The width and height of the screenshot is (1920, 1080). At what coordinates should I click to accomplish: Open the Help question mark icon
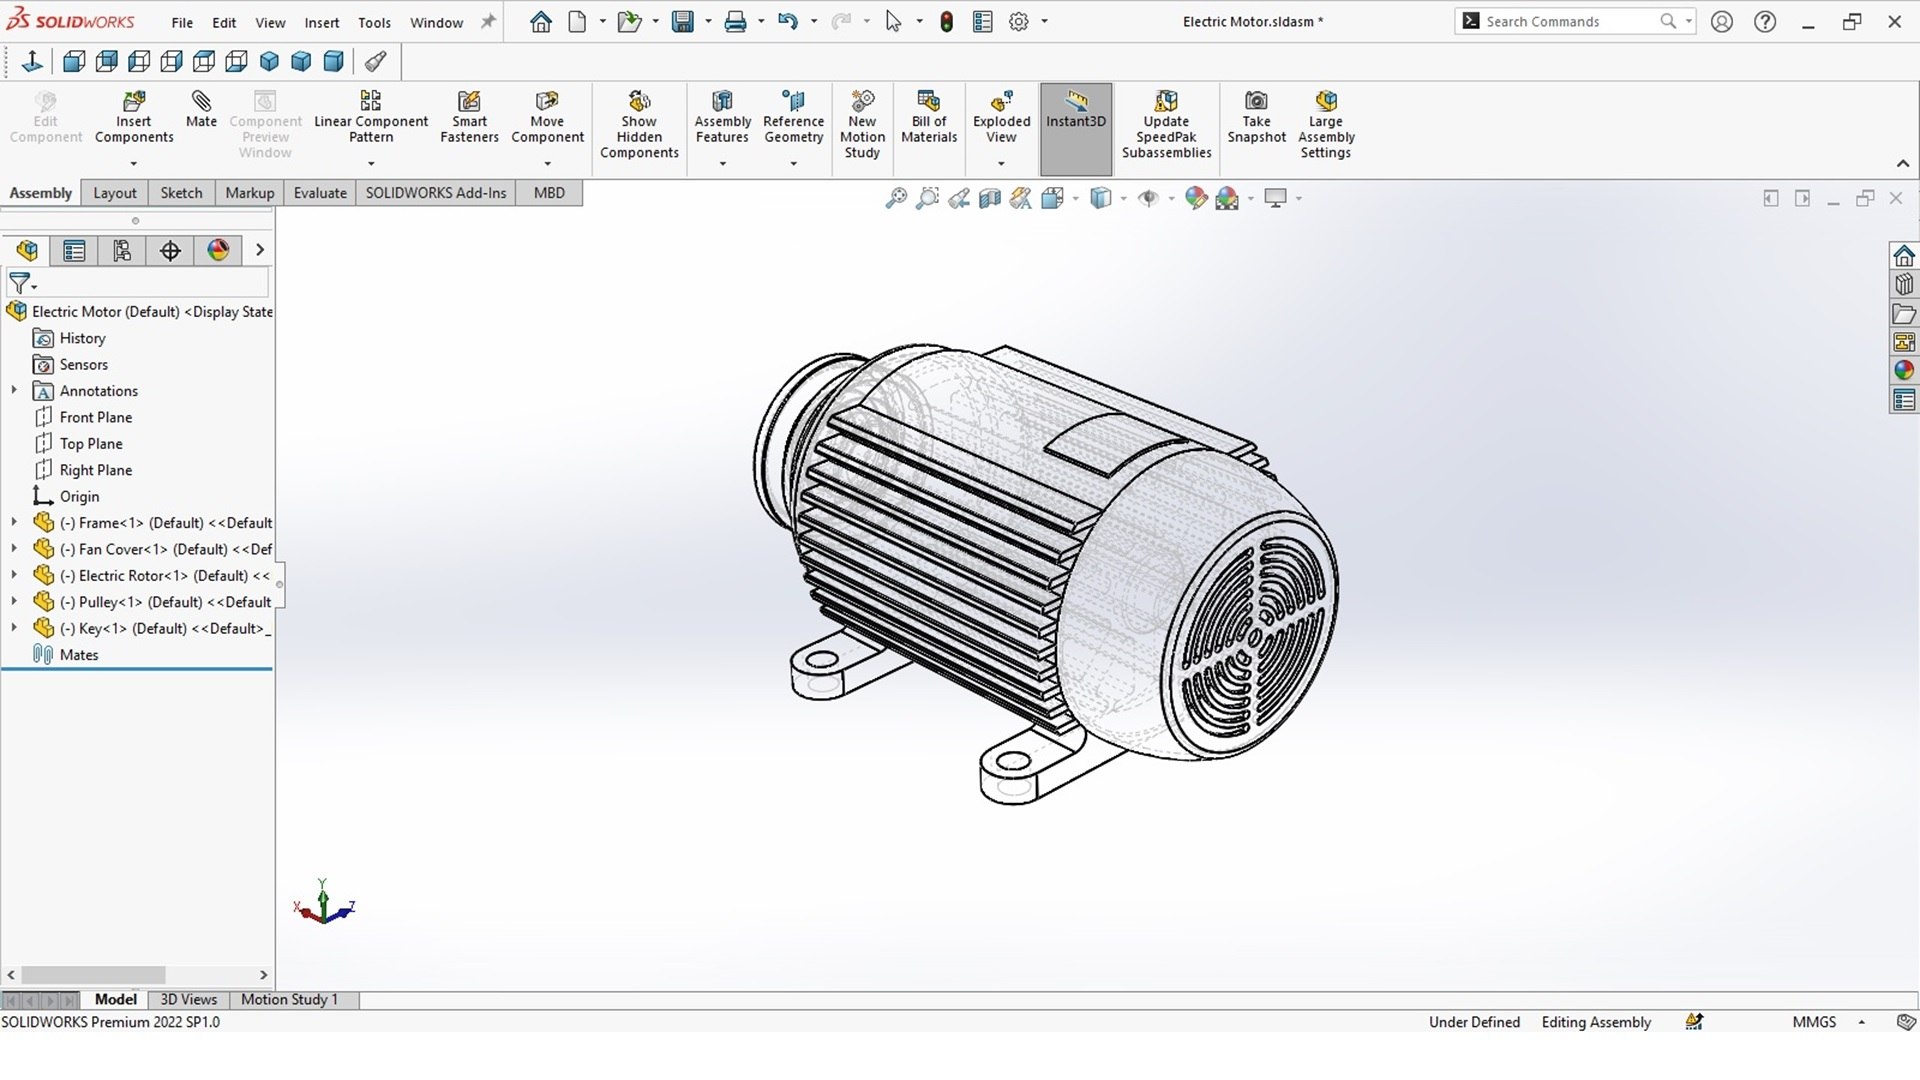[x=1765, y=21]
